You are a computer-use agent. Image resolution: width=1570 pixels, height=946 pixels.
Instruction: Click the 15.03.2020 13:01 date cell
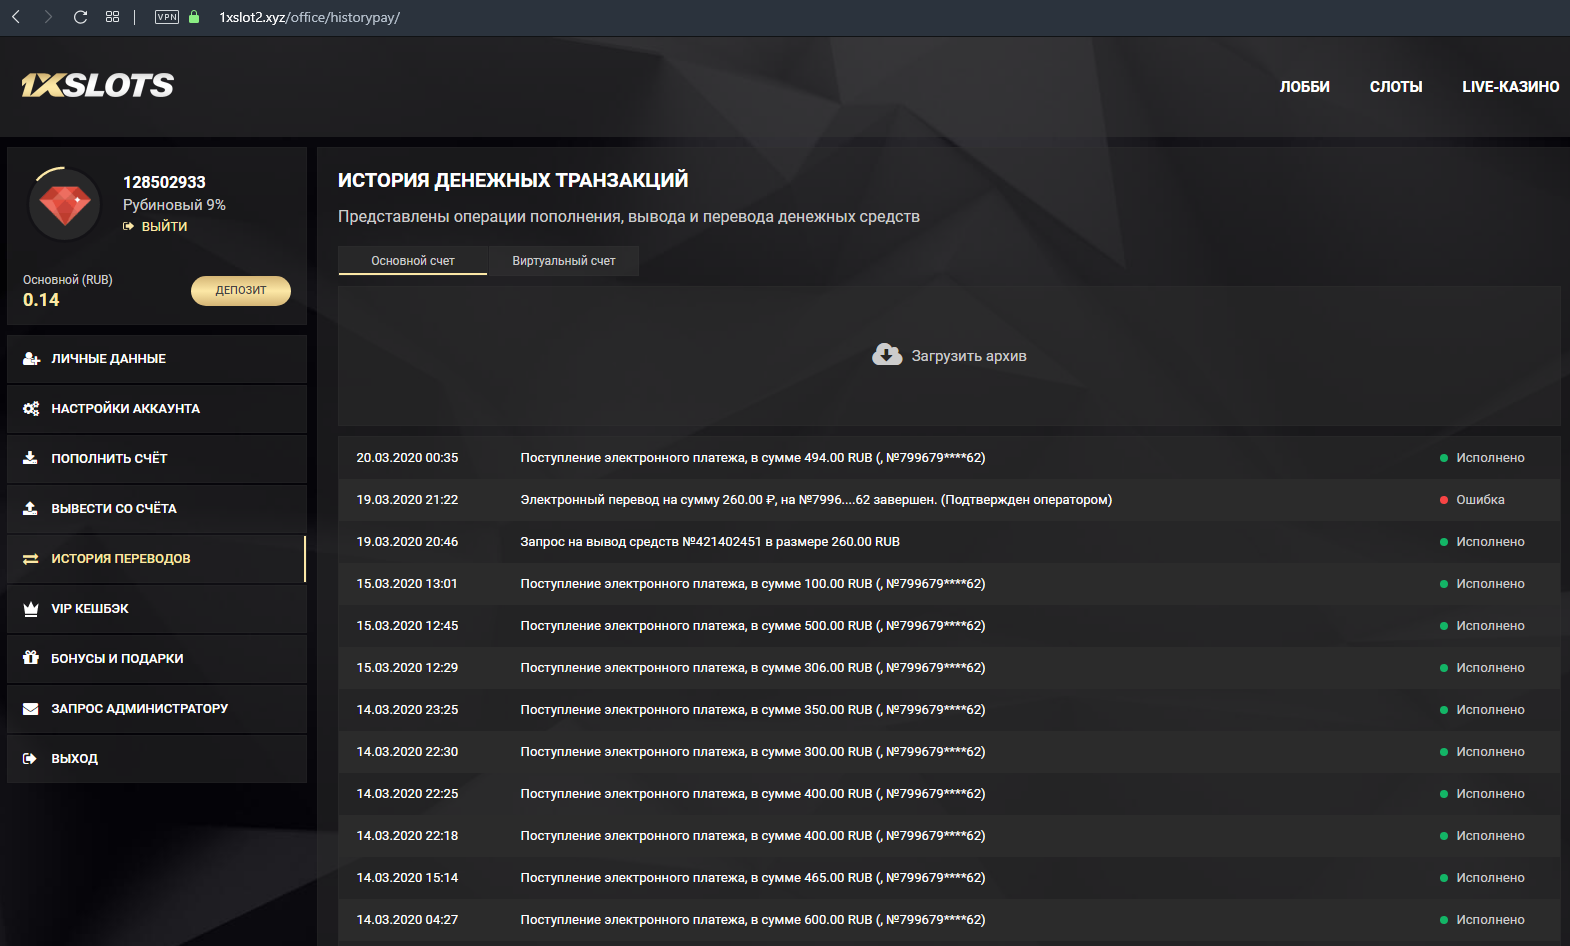[x=407, y=584]
